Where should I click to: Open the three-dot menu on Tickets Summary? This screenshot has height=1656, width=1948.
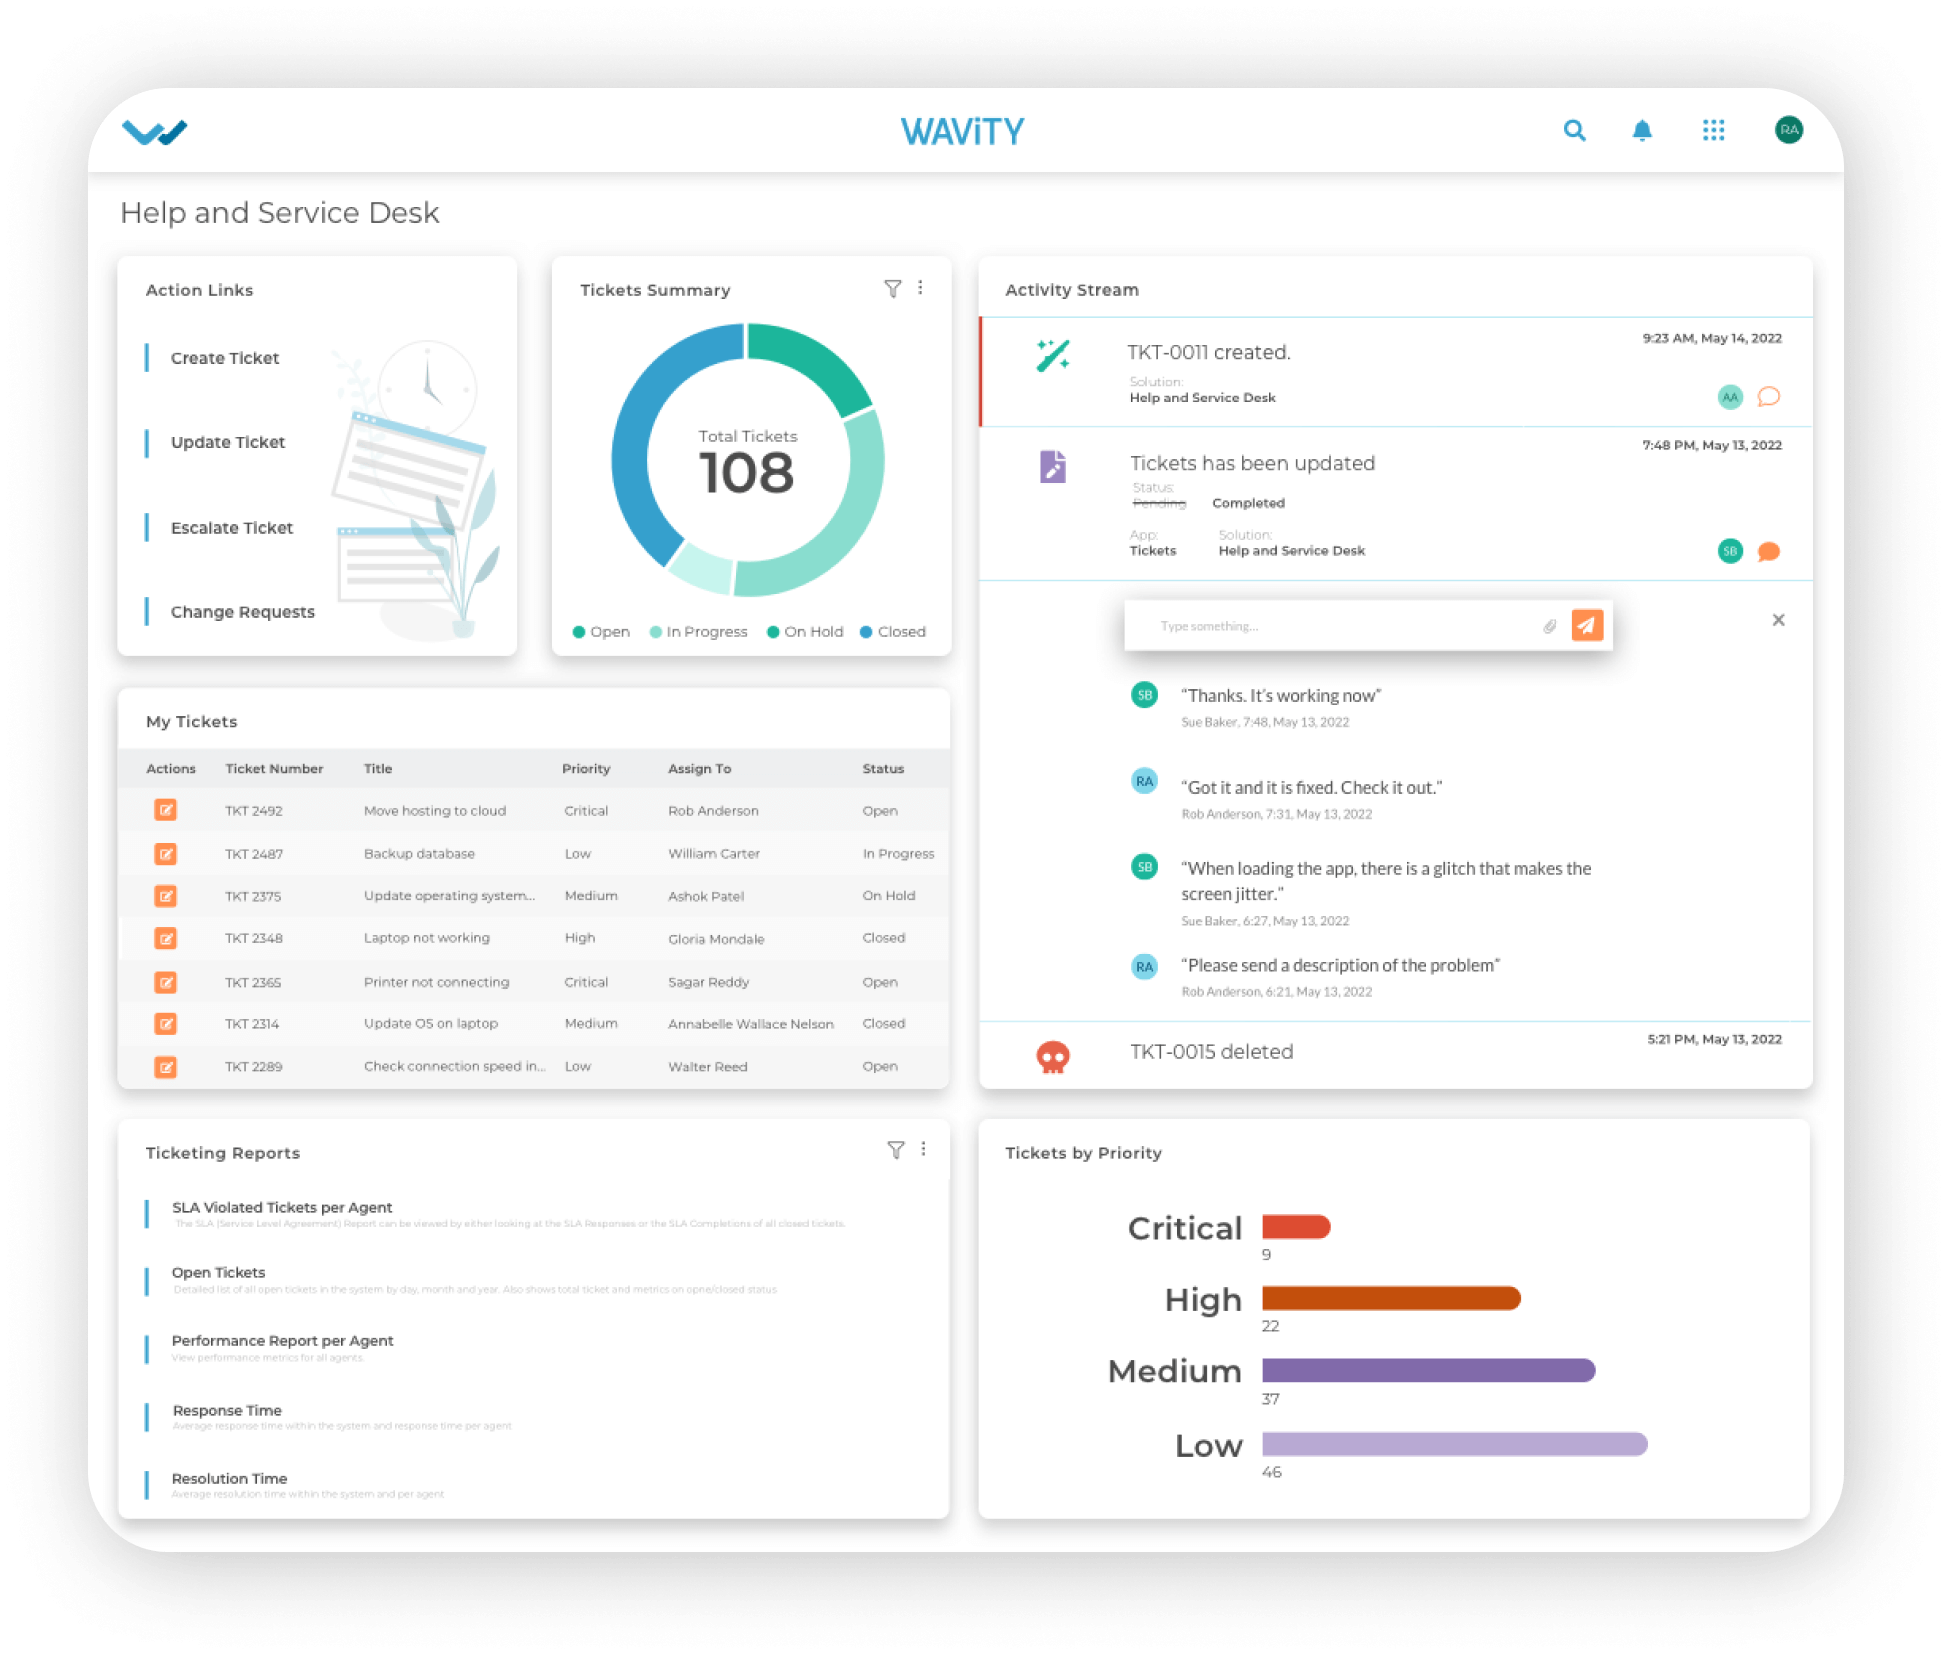point(922,289)
